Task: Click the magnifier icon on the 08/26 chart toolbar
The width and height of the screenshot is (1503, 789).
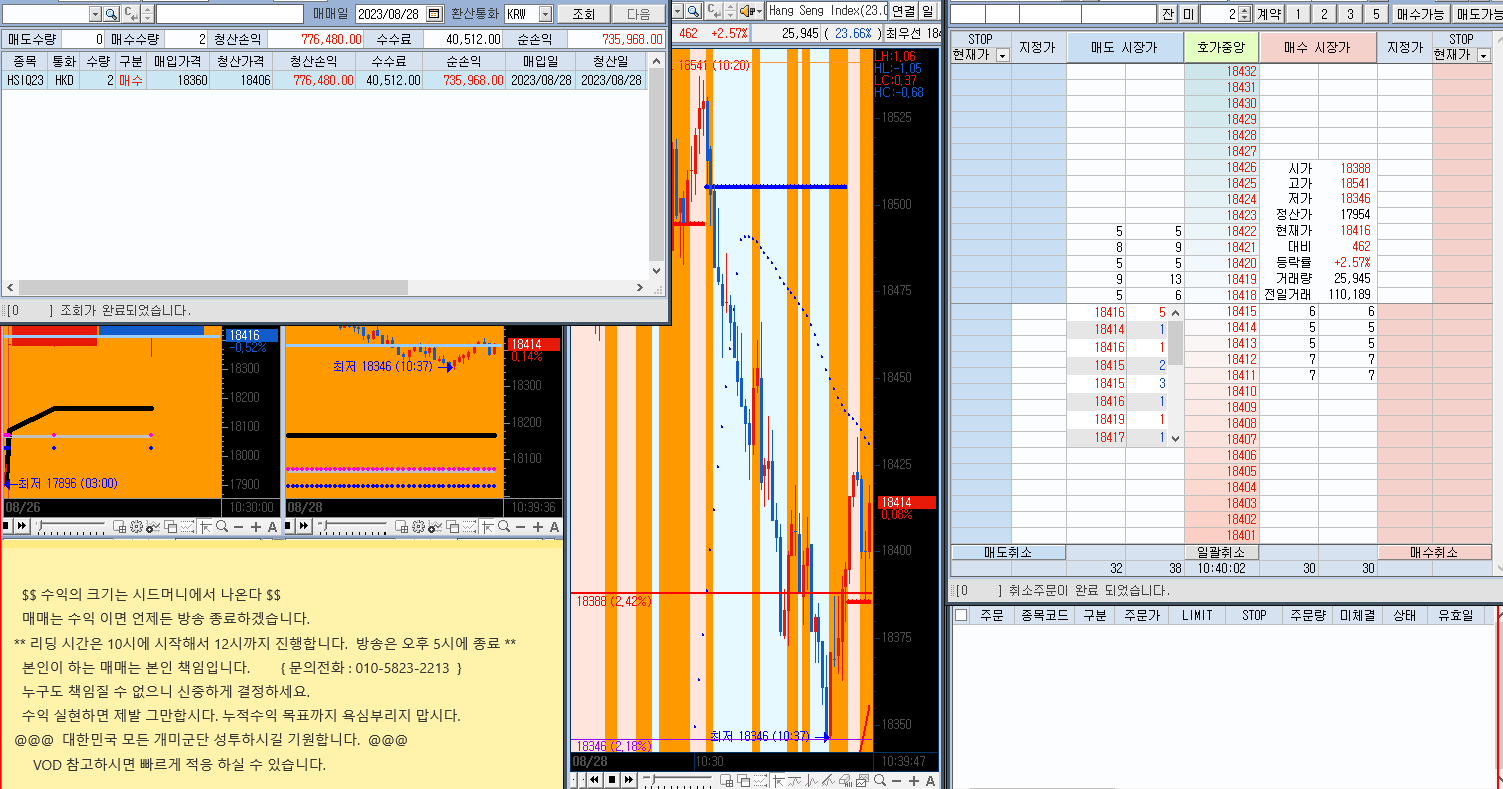Action: pos(222,526)
